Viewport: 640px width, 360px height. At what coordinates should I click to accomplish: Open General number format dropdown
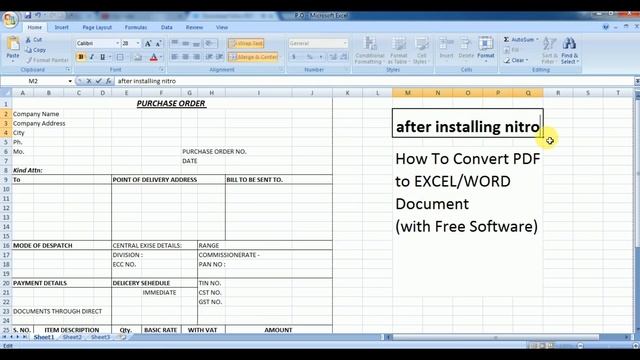(345, 43)
